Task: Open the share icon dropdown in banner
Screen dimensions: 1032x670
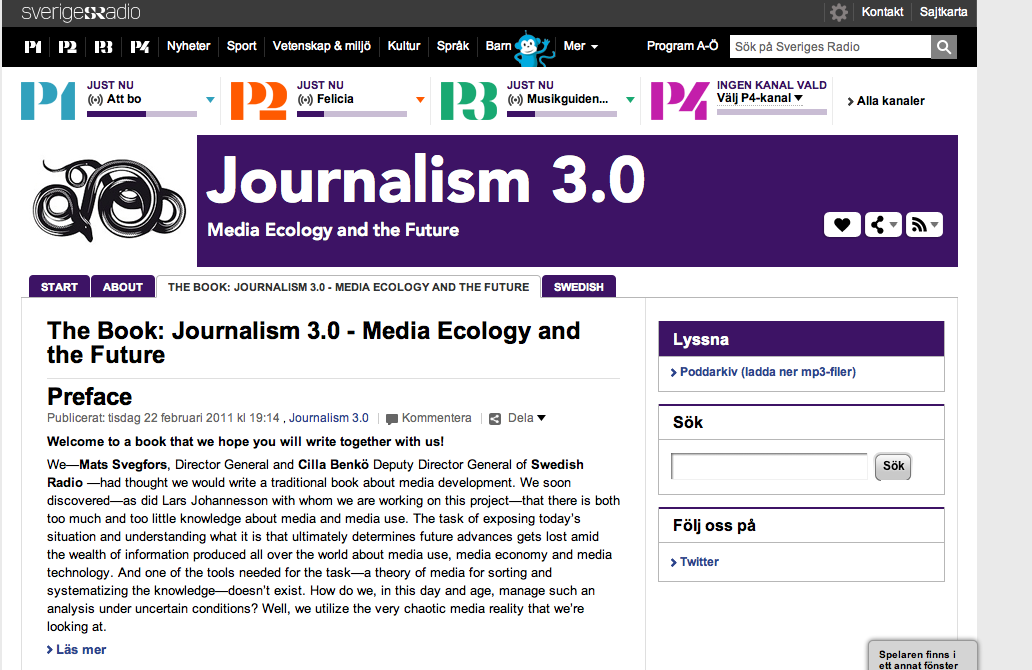Action: pos(883,225)
